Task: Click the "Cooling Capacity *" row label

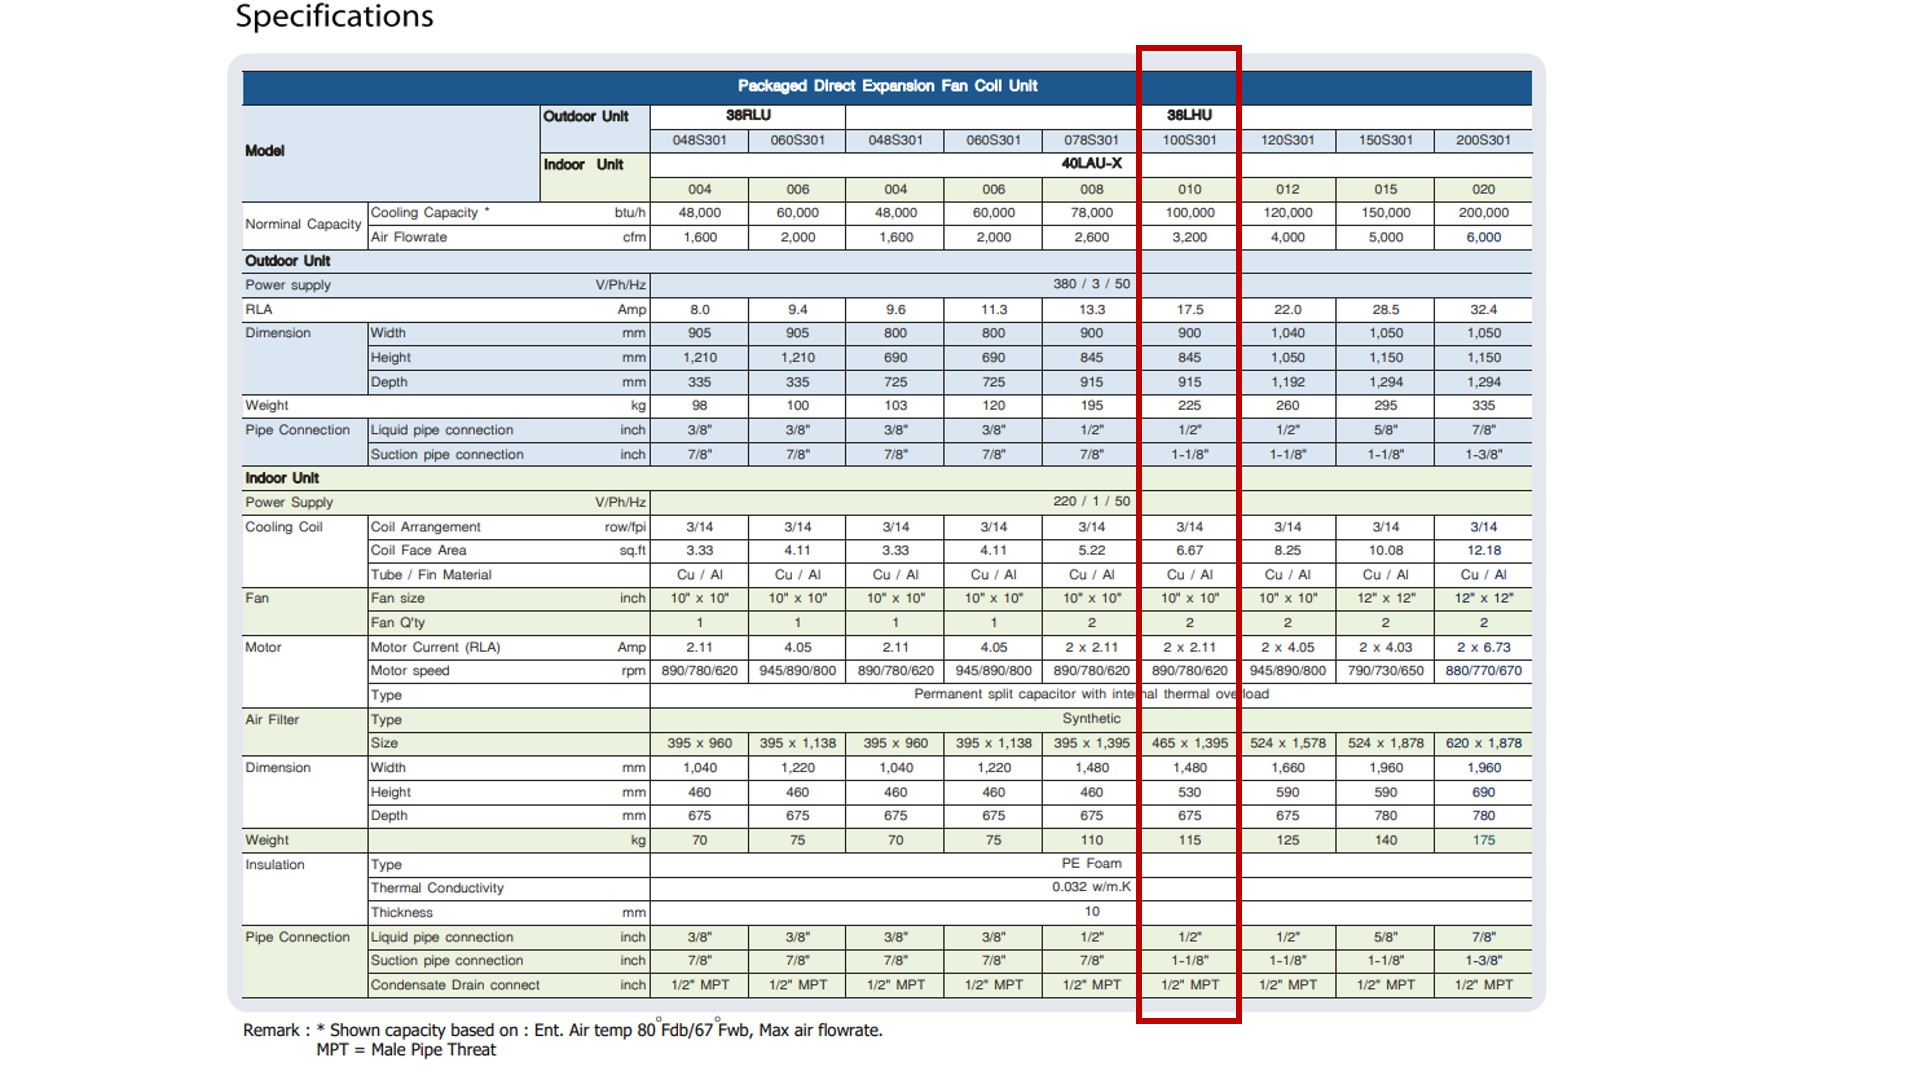Action: 430,213
